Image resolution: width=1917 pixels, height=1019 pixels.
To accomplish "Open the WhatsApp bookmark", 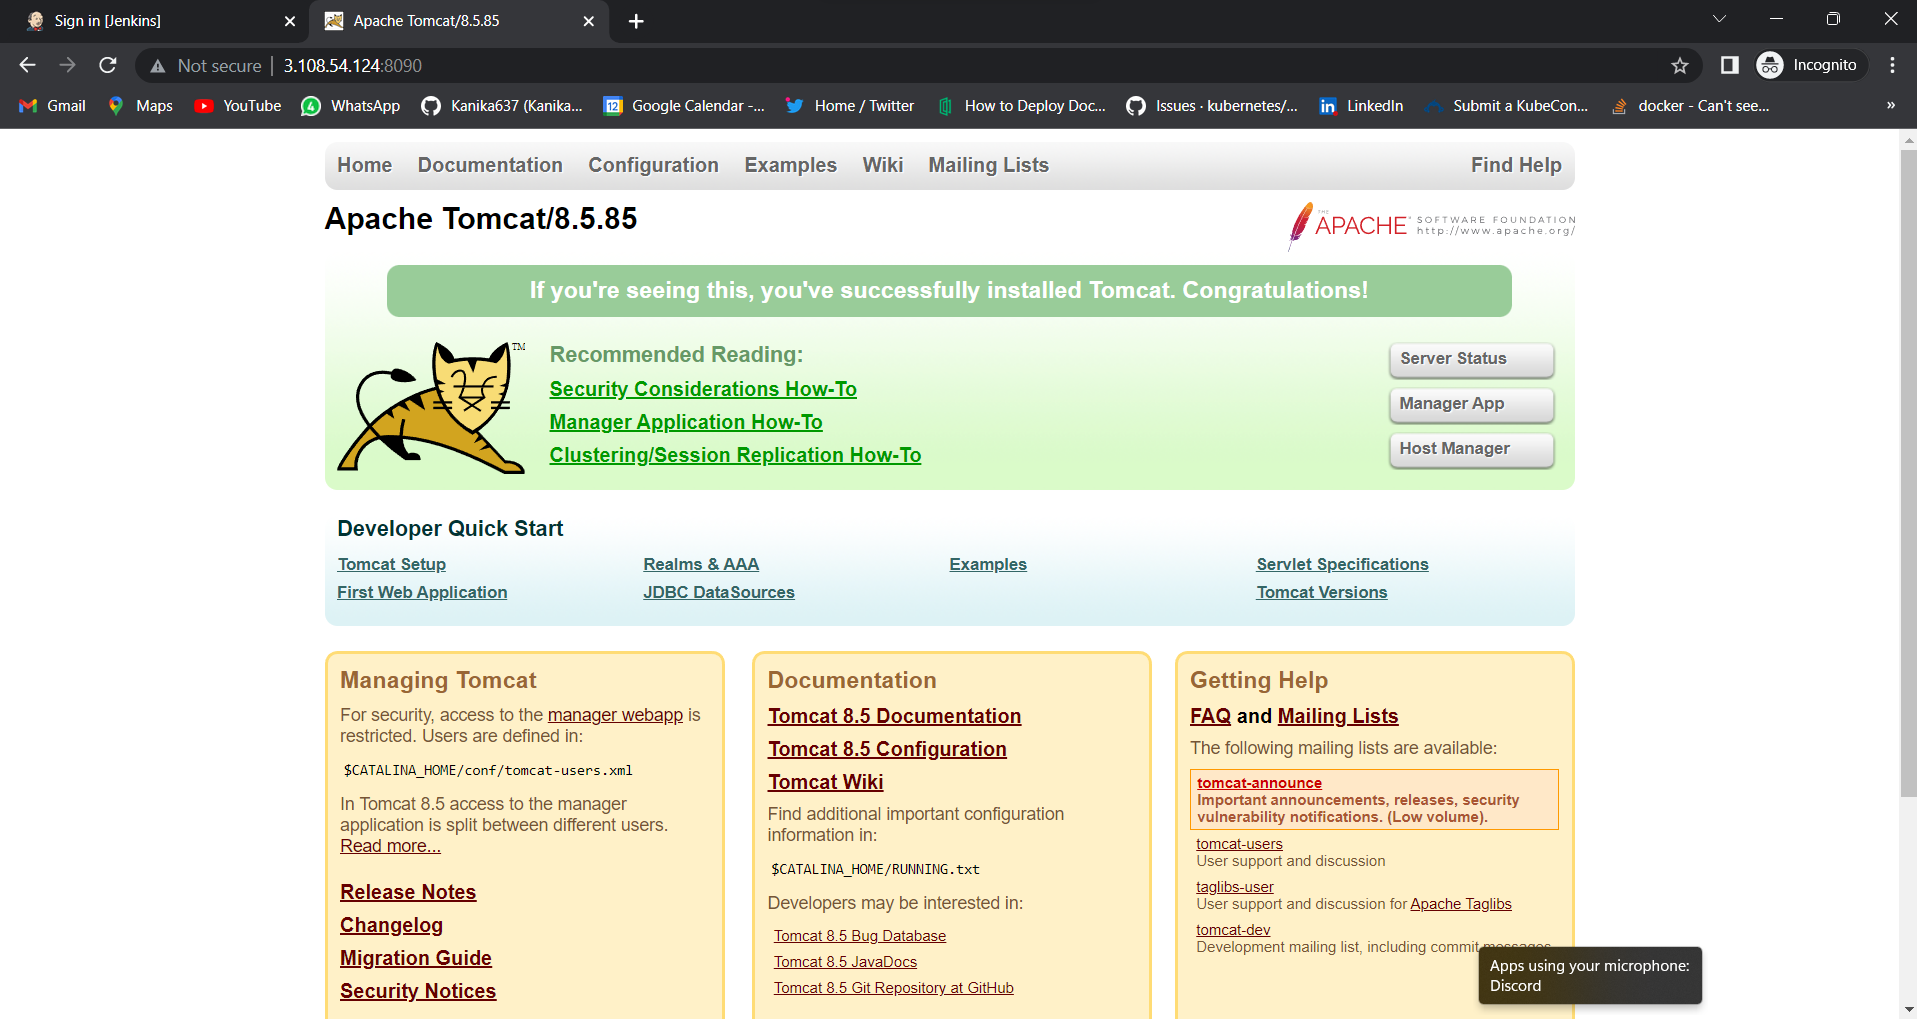I will [351, 106].
